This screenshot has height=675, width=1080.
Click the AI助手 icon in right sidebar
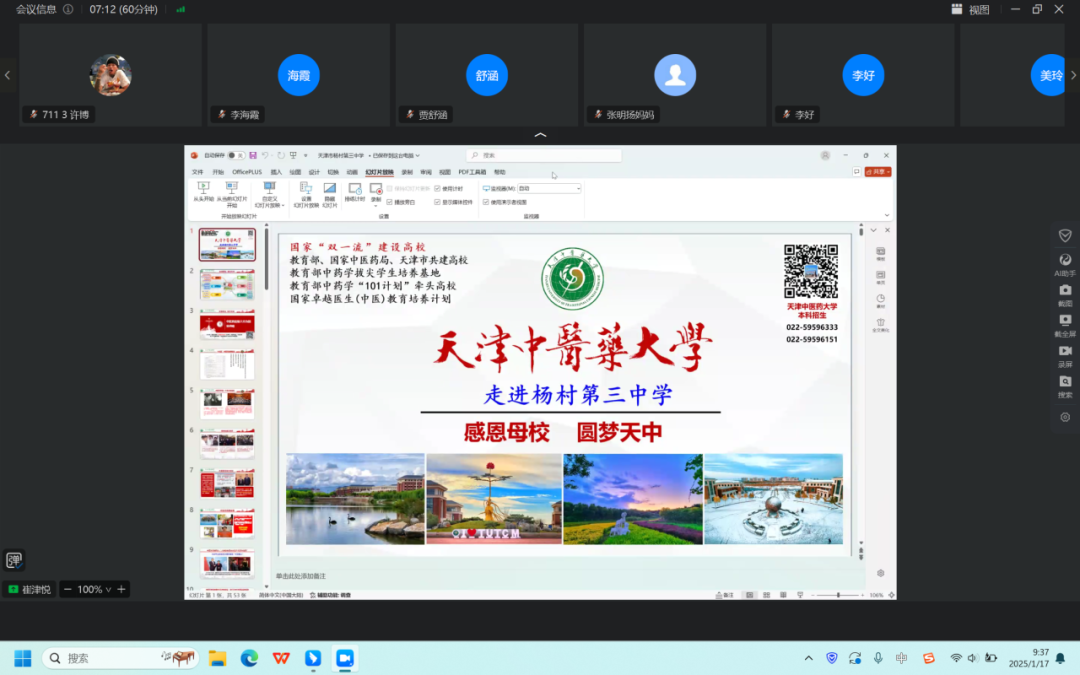1065,262
